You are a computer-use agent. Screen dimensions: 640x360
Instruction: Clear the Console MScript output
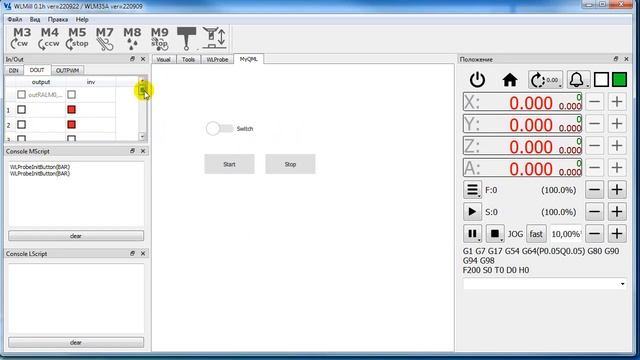click(x=76, y=236)
